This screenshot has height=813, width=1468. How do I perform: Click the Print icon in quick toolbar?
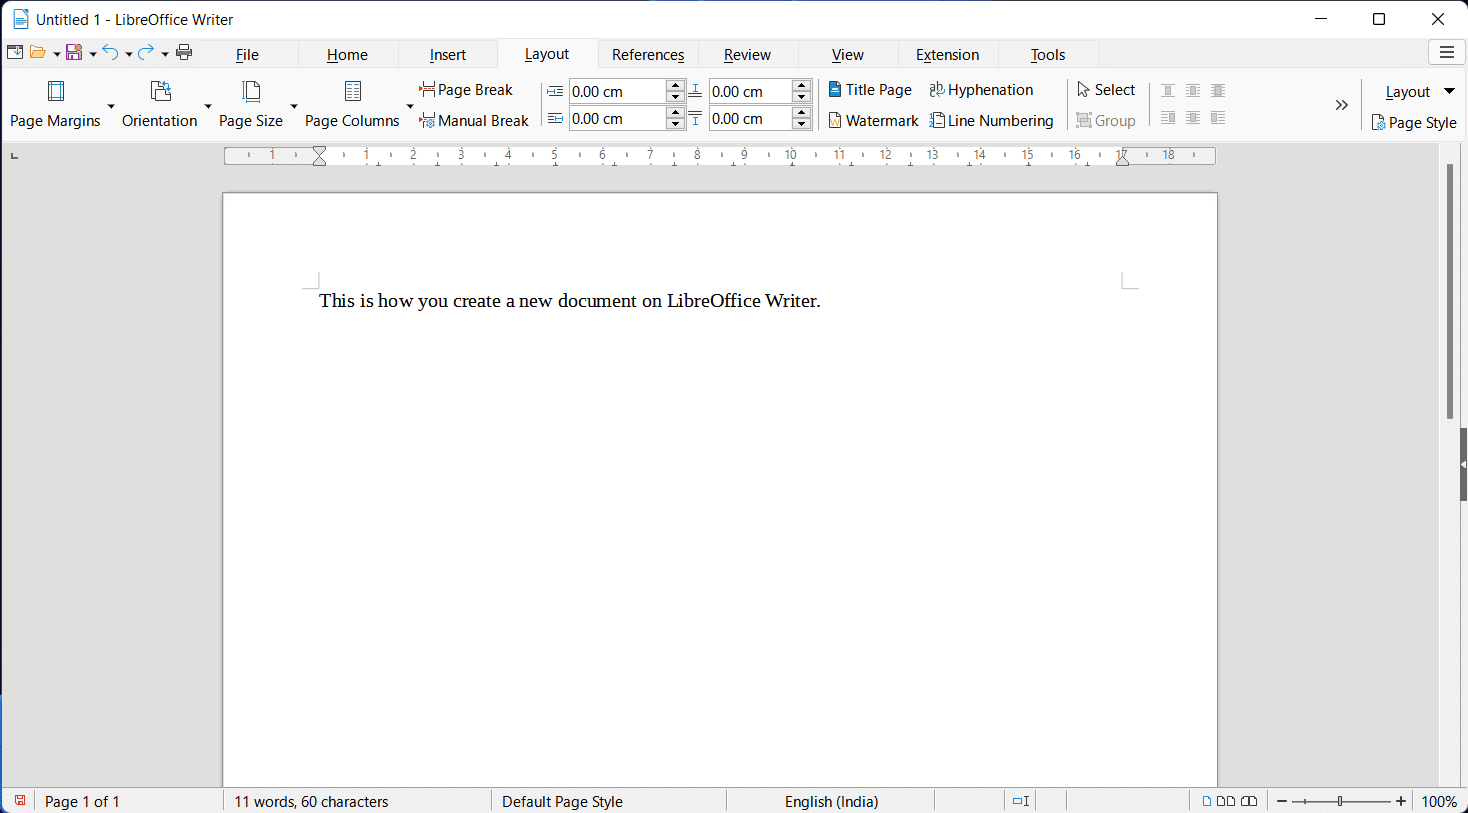(184, 53)
